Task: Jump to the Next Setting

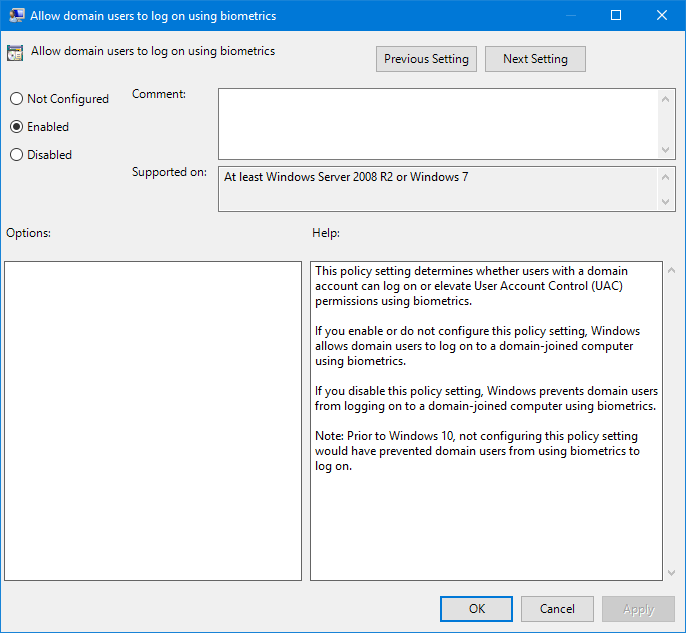Action: pyautogui.click(x=535, y=59)
